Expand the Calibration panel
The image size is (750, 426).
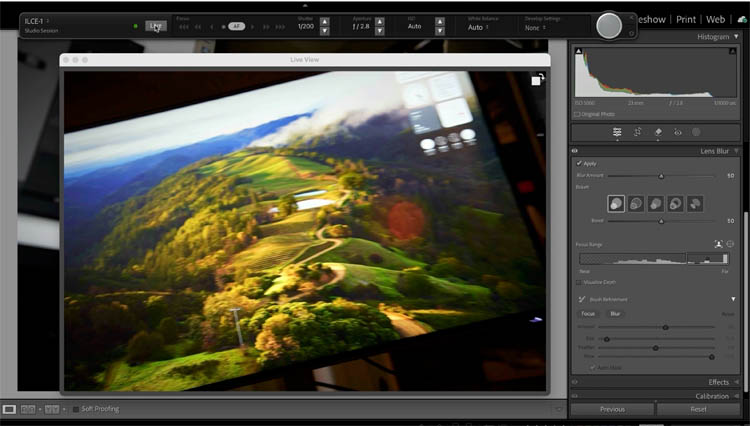[x=737, y=396]
